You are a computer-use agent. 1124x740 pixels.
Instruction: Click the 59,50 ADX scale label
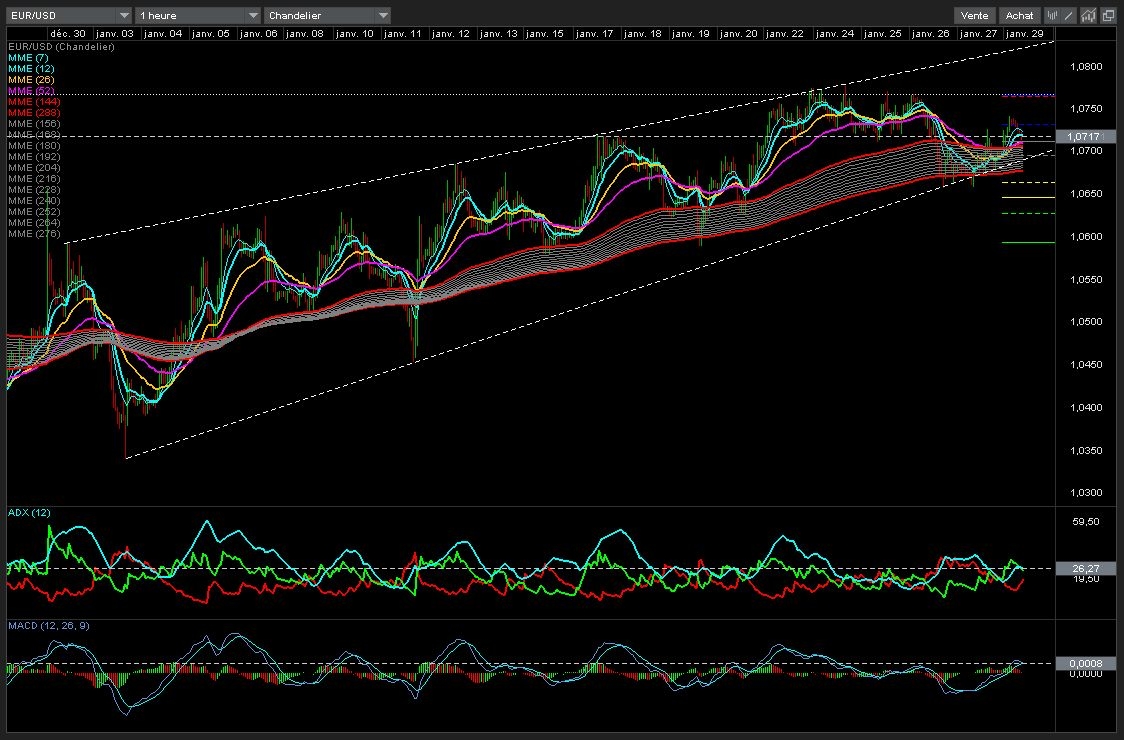[1085, 521]
